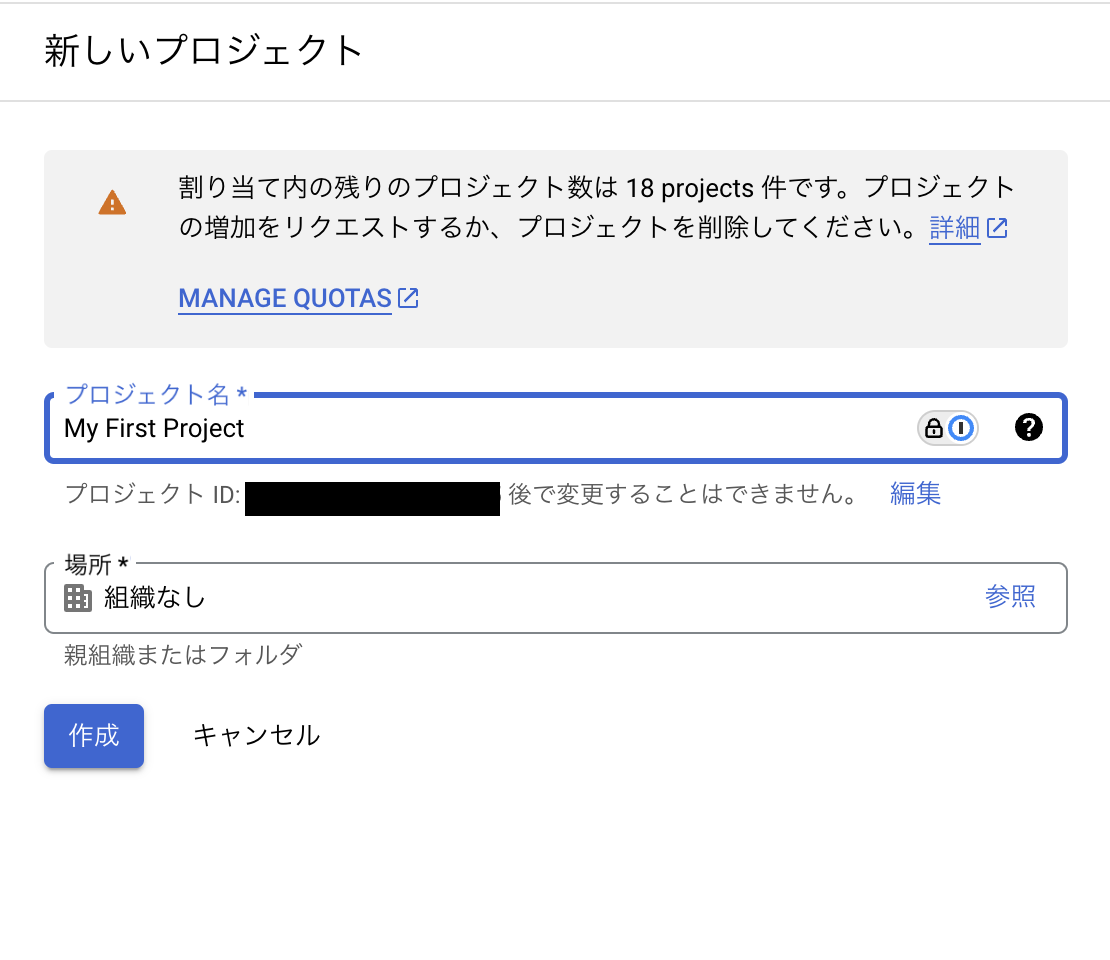This screenshot has width=1110, height=960.
Task: Click the orange warning triangle icon
Action: pos(113,203)
